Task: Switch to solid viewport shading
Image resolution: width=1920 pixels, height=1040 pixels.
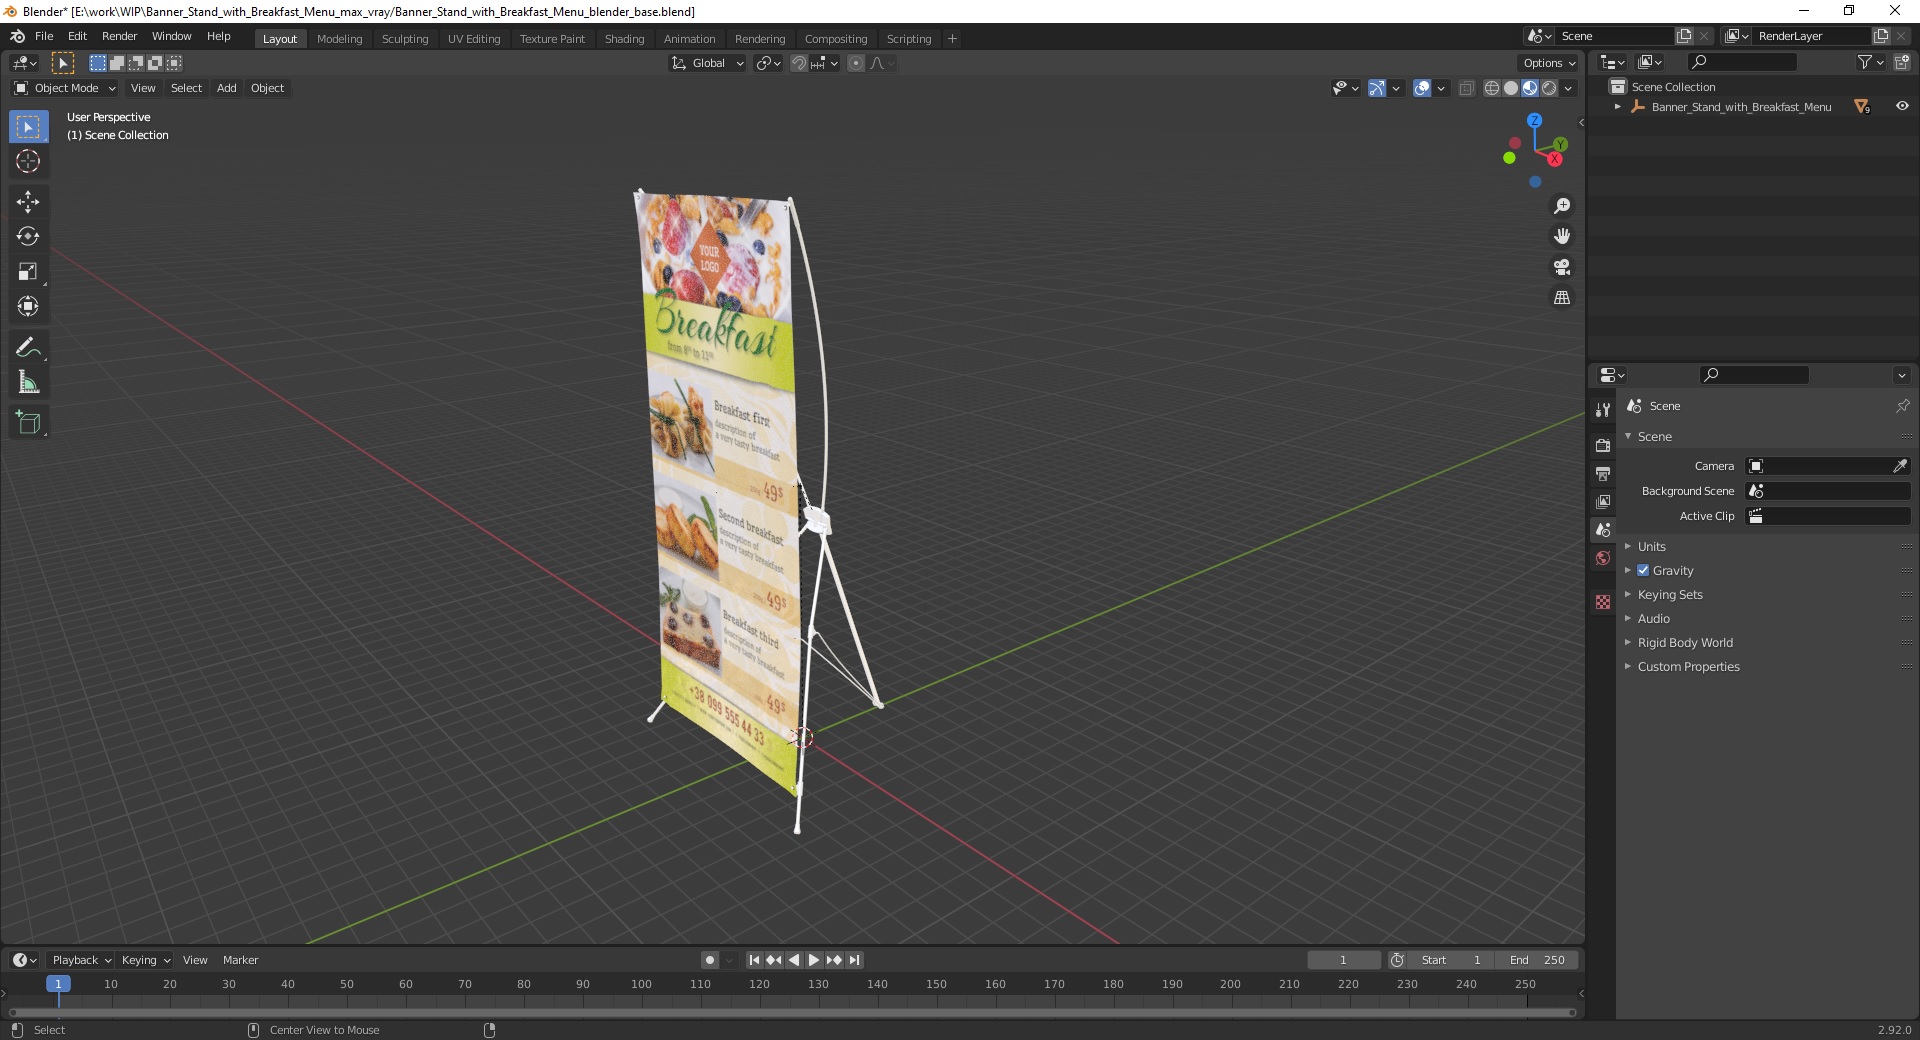Action: click(1511, 88)
